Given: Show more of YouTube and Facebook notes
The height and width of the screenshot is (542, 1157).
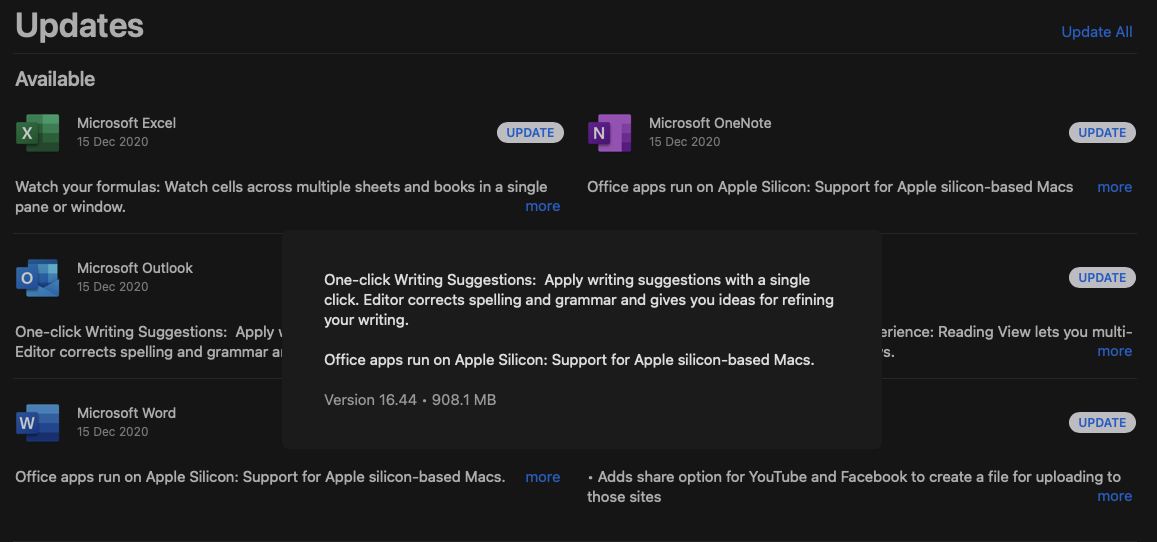Looking at the screenshot, I should (x=1114, y=496).
